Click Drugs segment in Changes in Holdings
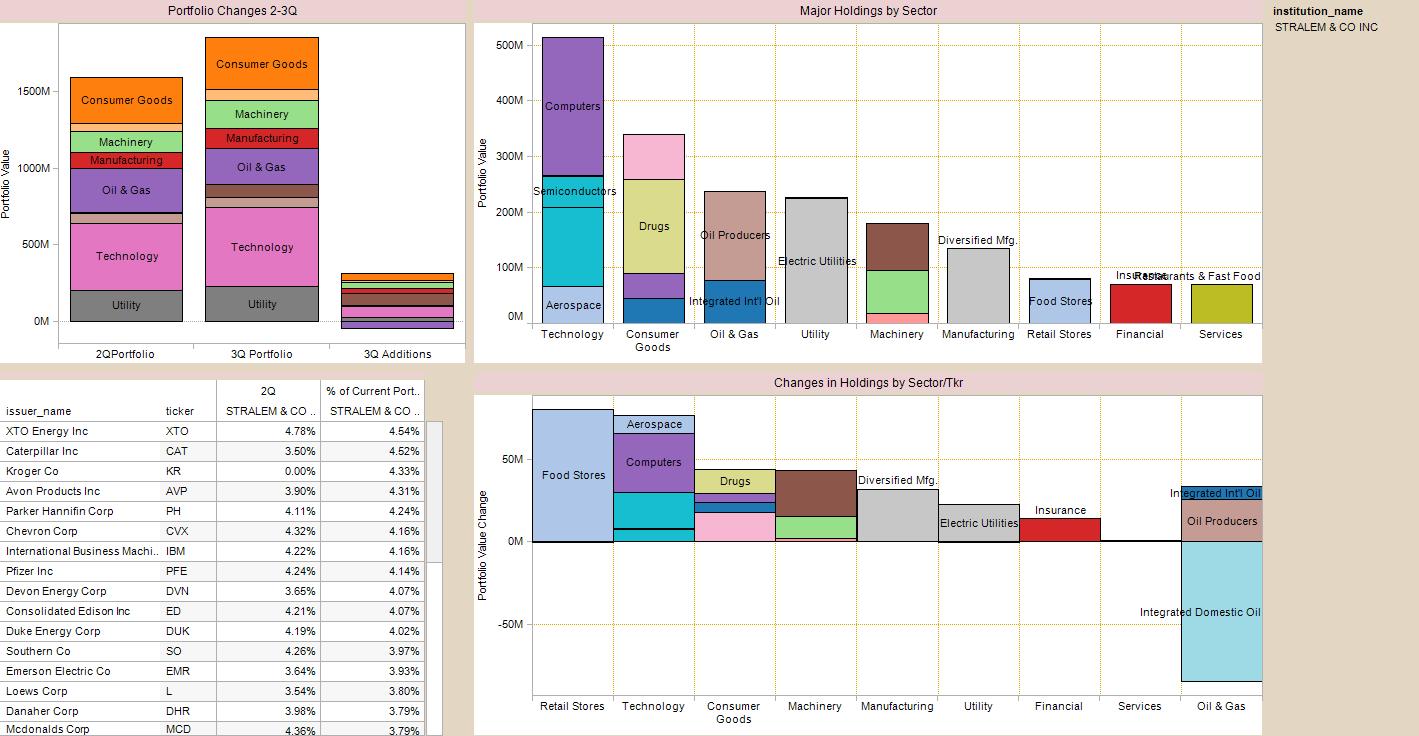 tap(735, 481)
